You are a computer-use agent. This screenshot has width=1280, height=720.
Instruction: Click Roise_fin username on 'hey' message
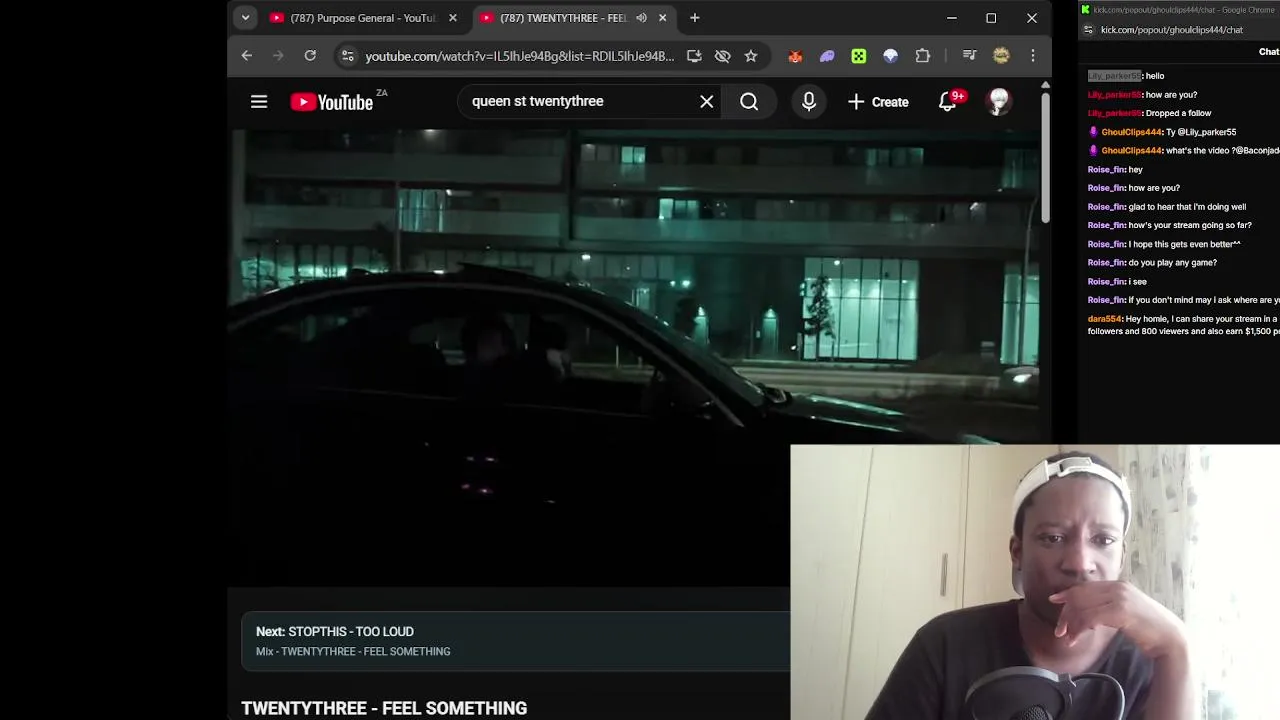tap(1106, 170)
